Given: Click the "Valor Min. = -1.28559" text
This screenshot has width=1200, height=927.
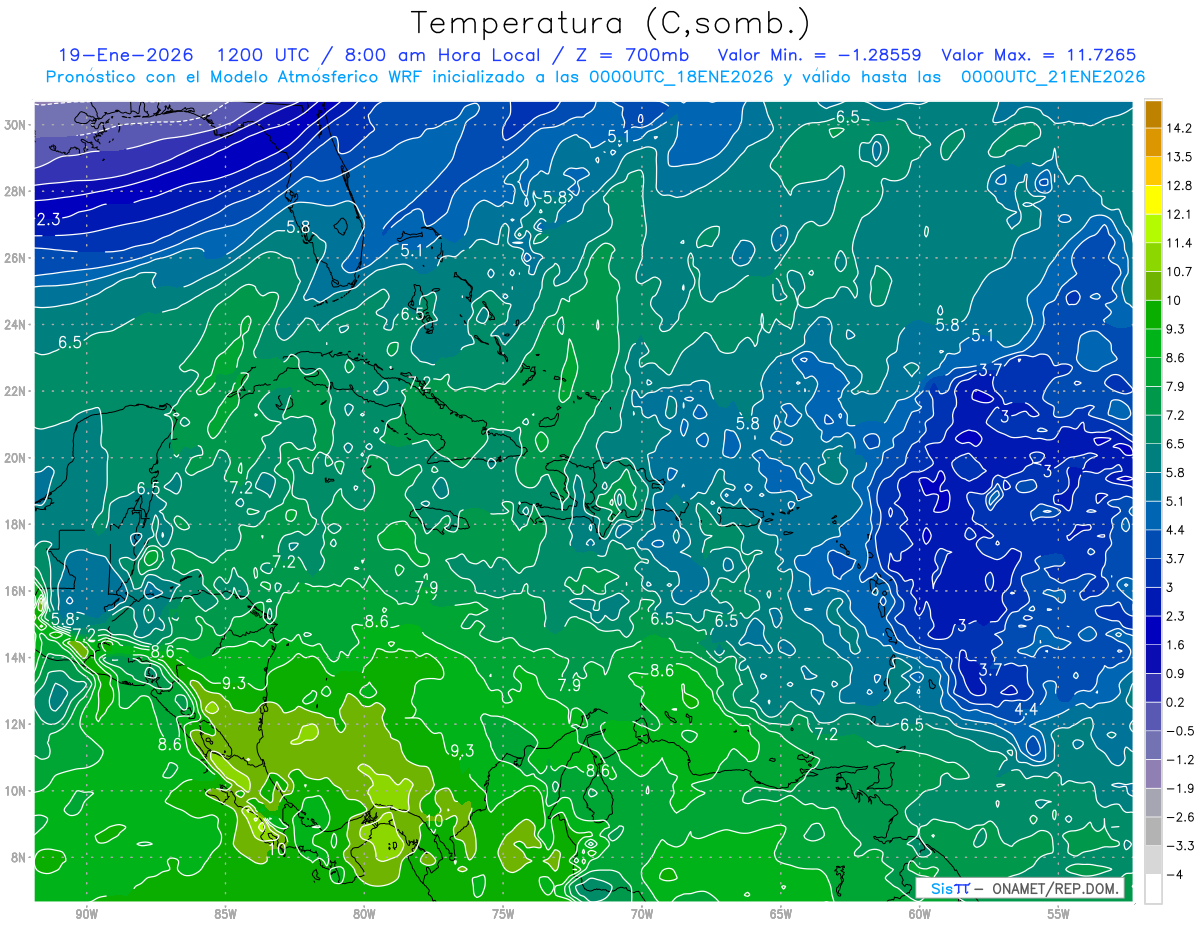Looking at the screenshot, I should point(819,55).
